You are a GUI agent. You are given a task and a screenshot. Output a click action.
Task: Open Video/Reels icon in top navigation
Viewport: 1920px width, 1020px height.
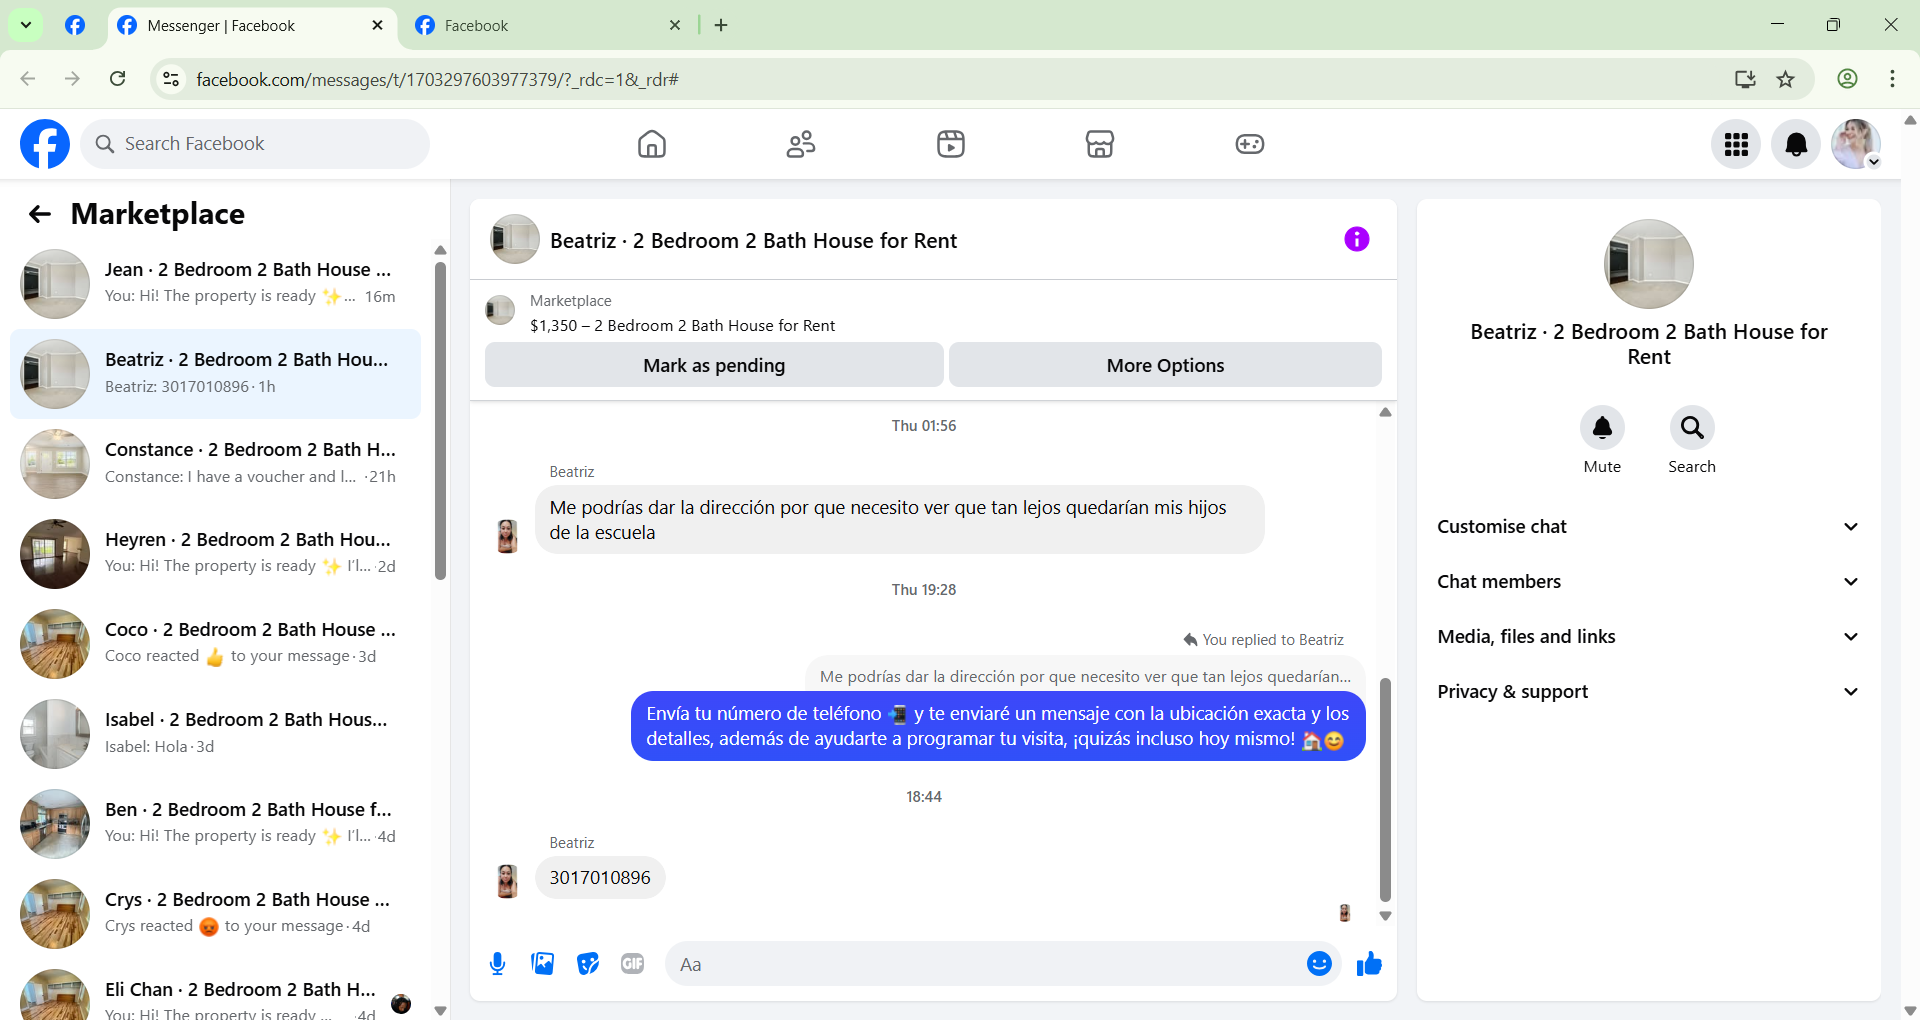click(x=950, y=144)
